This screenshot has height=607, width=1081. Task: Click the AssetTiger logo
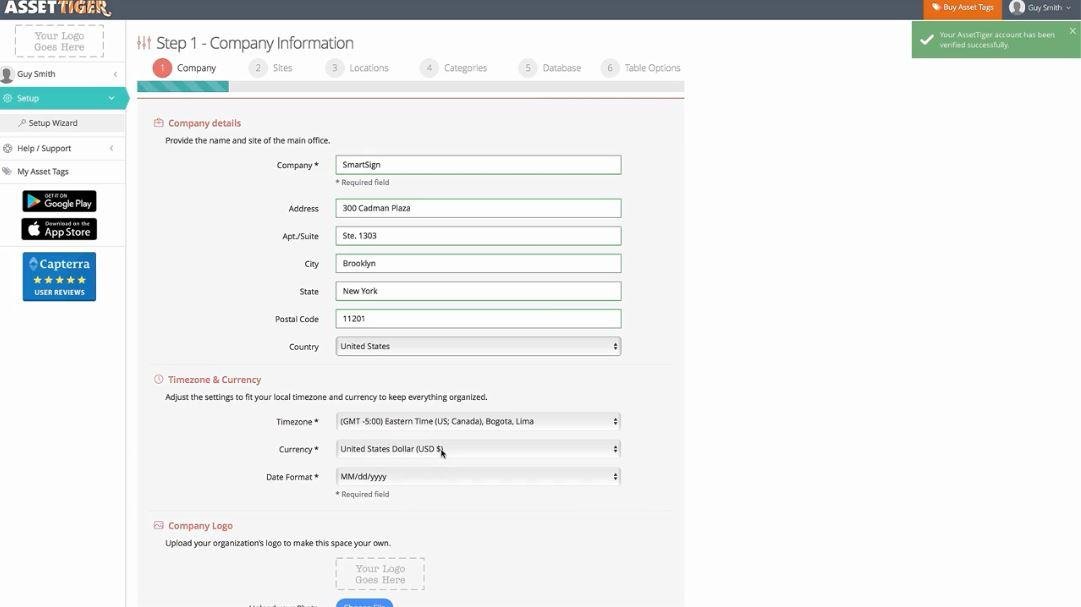(57, 8)
